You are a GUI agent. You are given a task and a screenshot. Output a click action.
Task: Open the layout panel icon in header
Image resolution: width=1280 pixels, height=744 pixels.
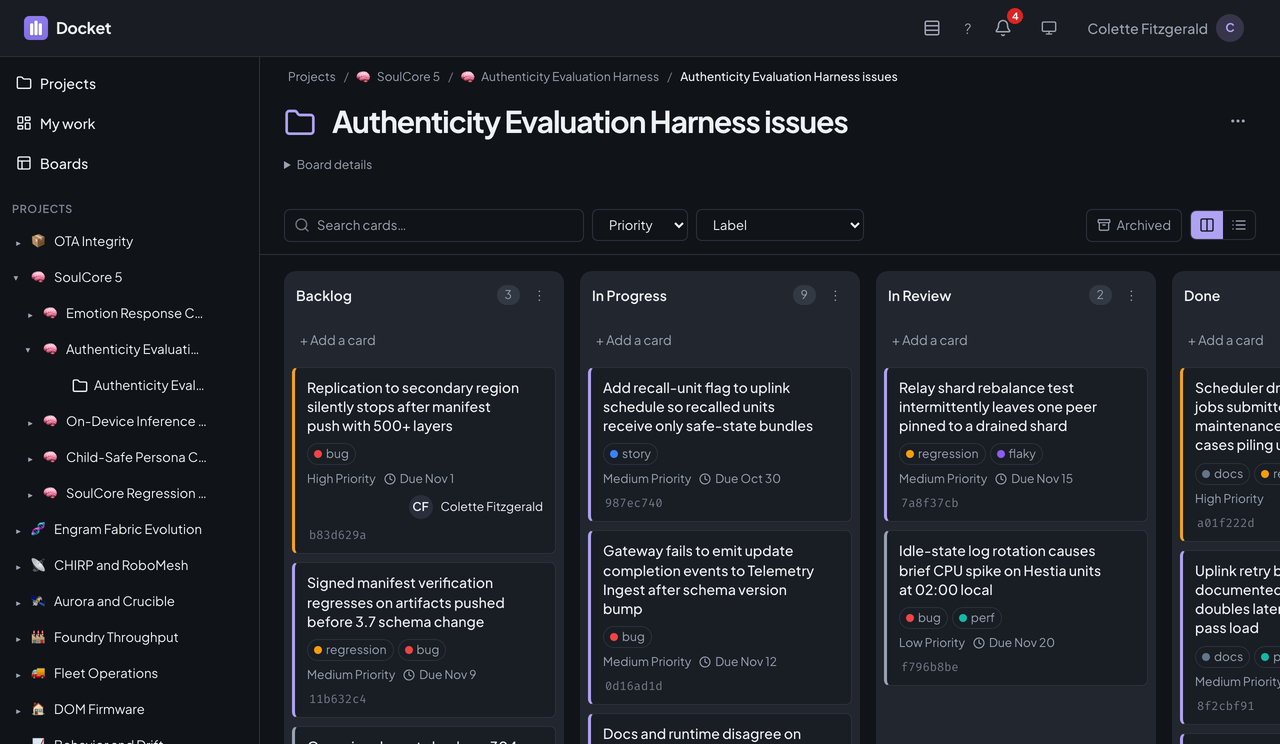coord(932,28)
